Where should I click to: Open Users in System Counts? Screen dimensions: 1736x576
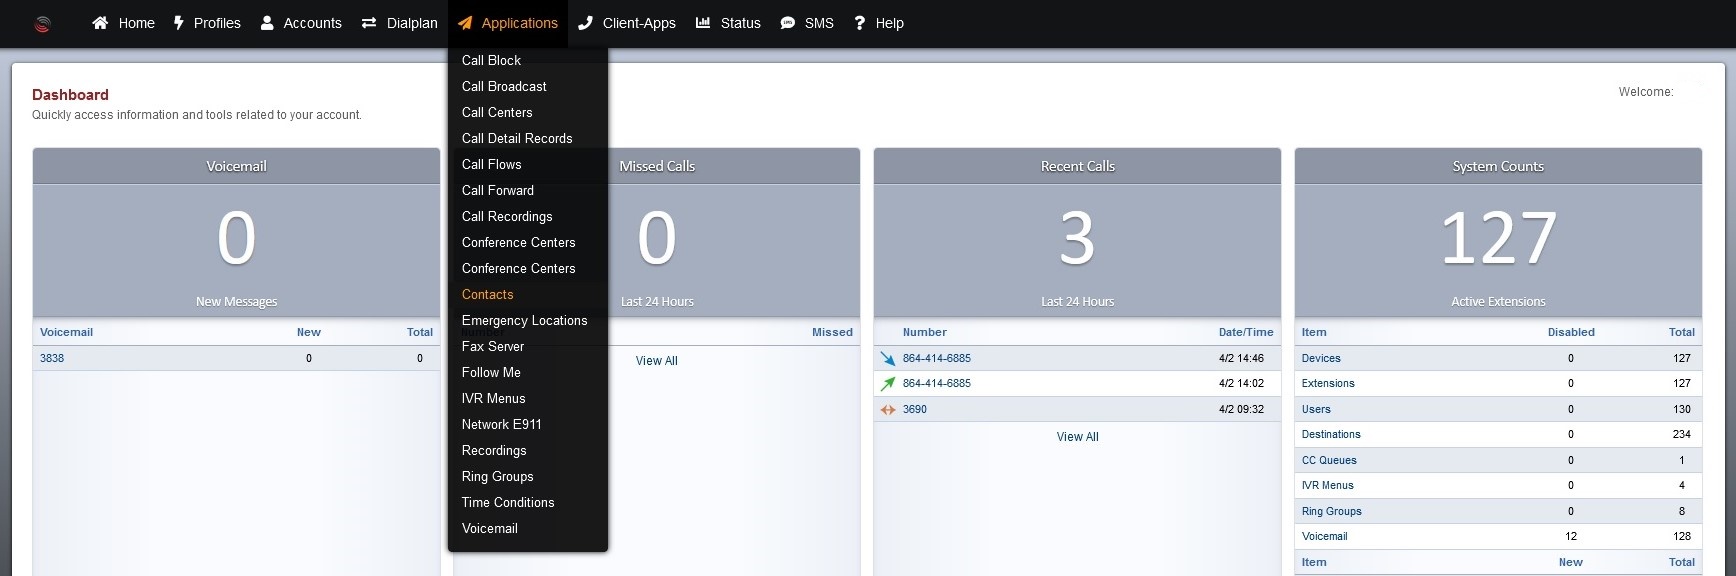(x=1316, y=409)
